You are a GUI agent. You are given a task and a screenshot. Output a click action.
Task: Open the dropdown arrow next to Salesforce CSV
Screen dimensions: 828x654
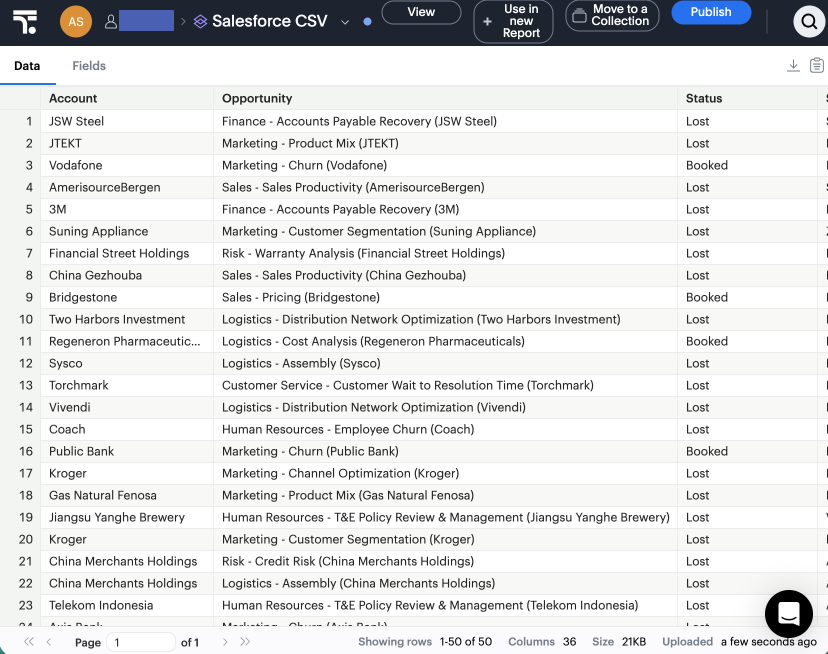344,20
